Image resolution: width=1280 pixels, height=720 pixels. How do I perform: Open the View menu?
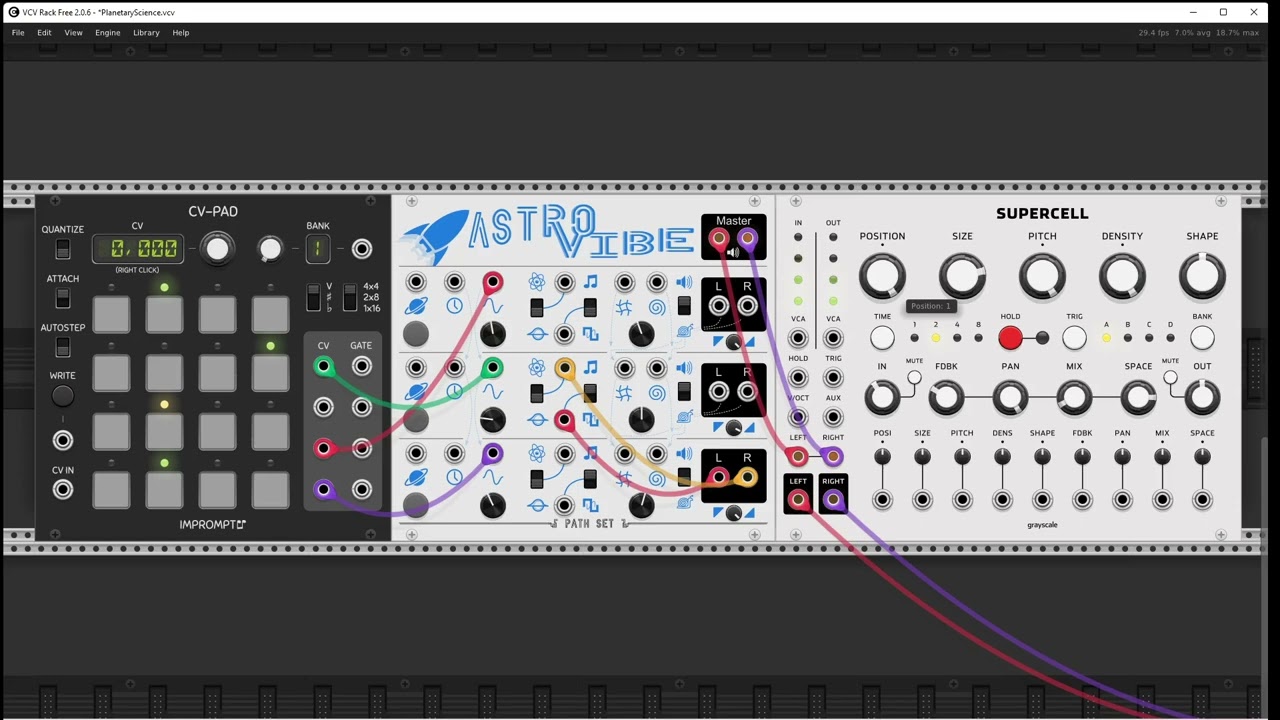73,33
